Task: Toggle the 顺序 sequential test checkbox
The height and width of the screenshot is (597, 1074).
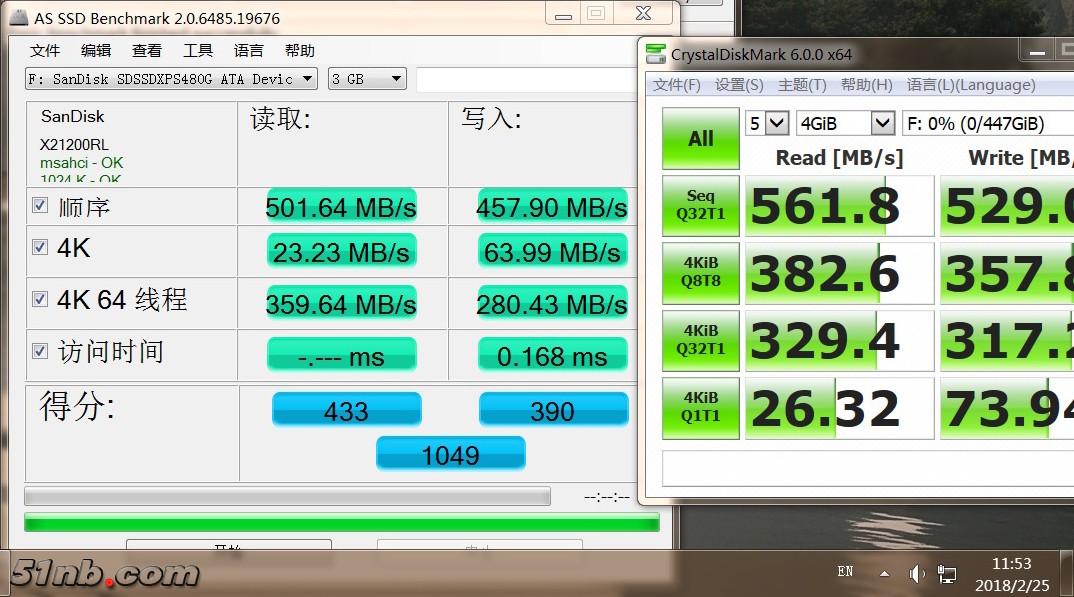Action: 40,206
